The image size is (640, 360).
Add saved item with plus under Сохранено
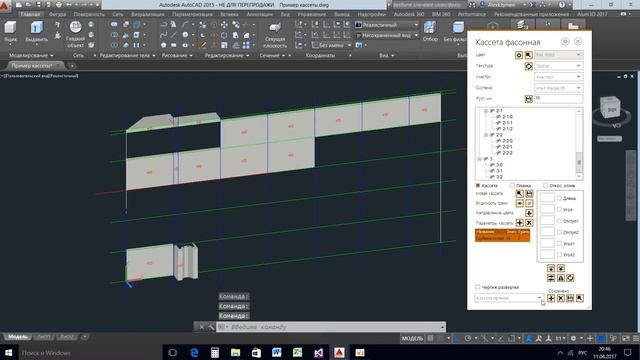(x=551, y=298)
